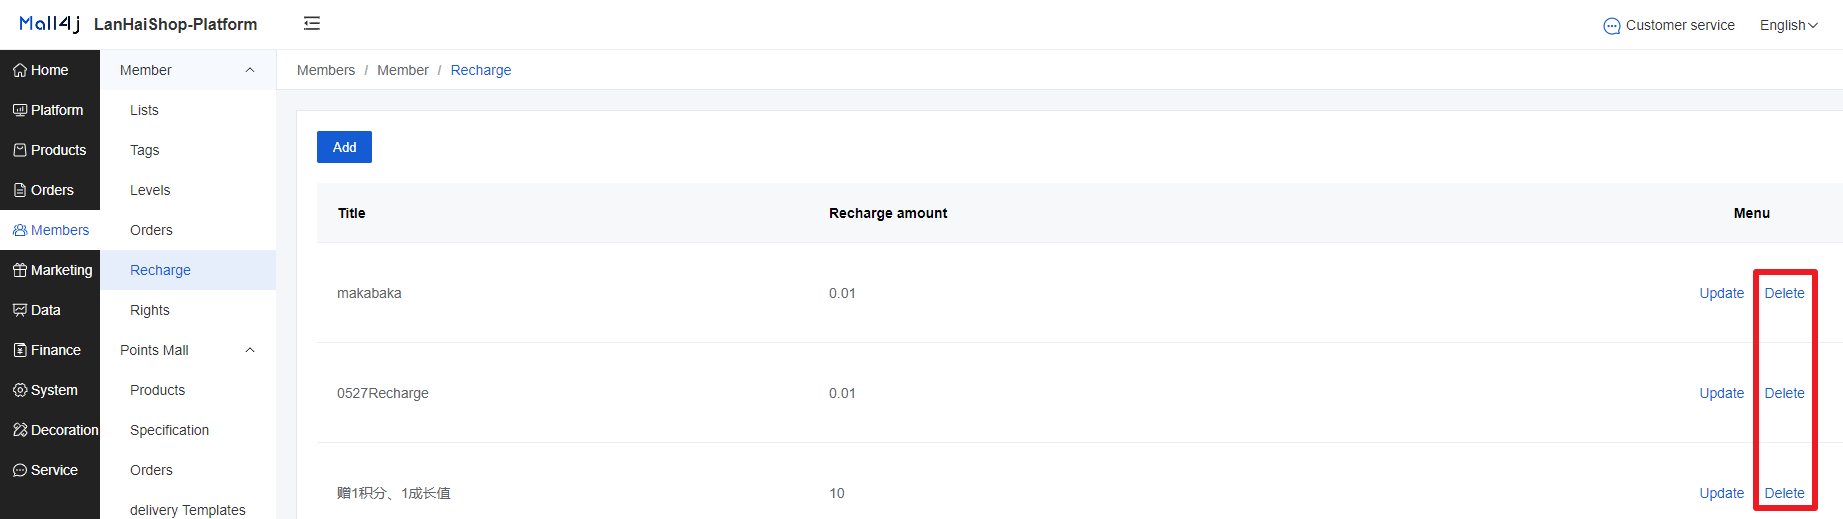Image resolution: width=1843 pixels, height=519 pixels.
Task: Open the Products sidebar section
Action: click(x=50, y=150)
